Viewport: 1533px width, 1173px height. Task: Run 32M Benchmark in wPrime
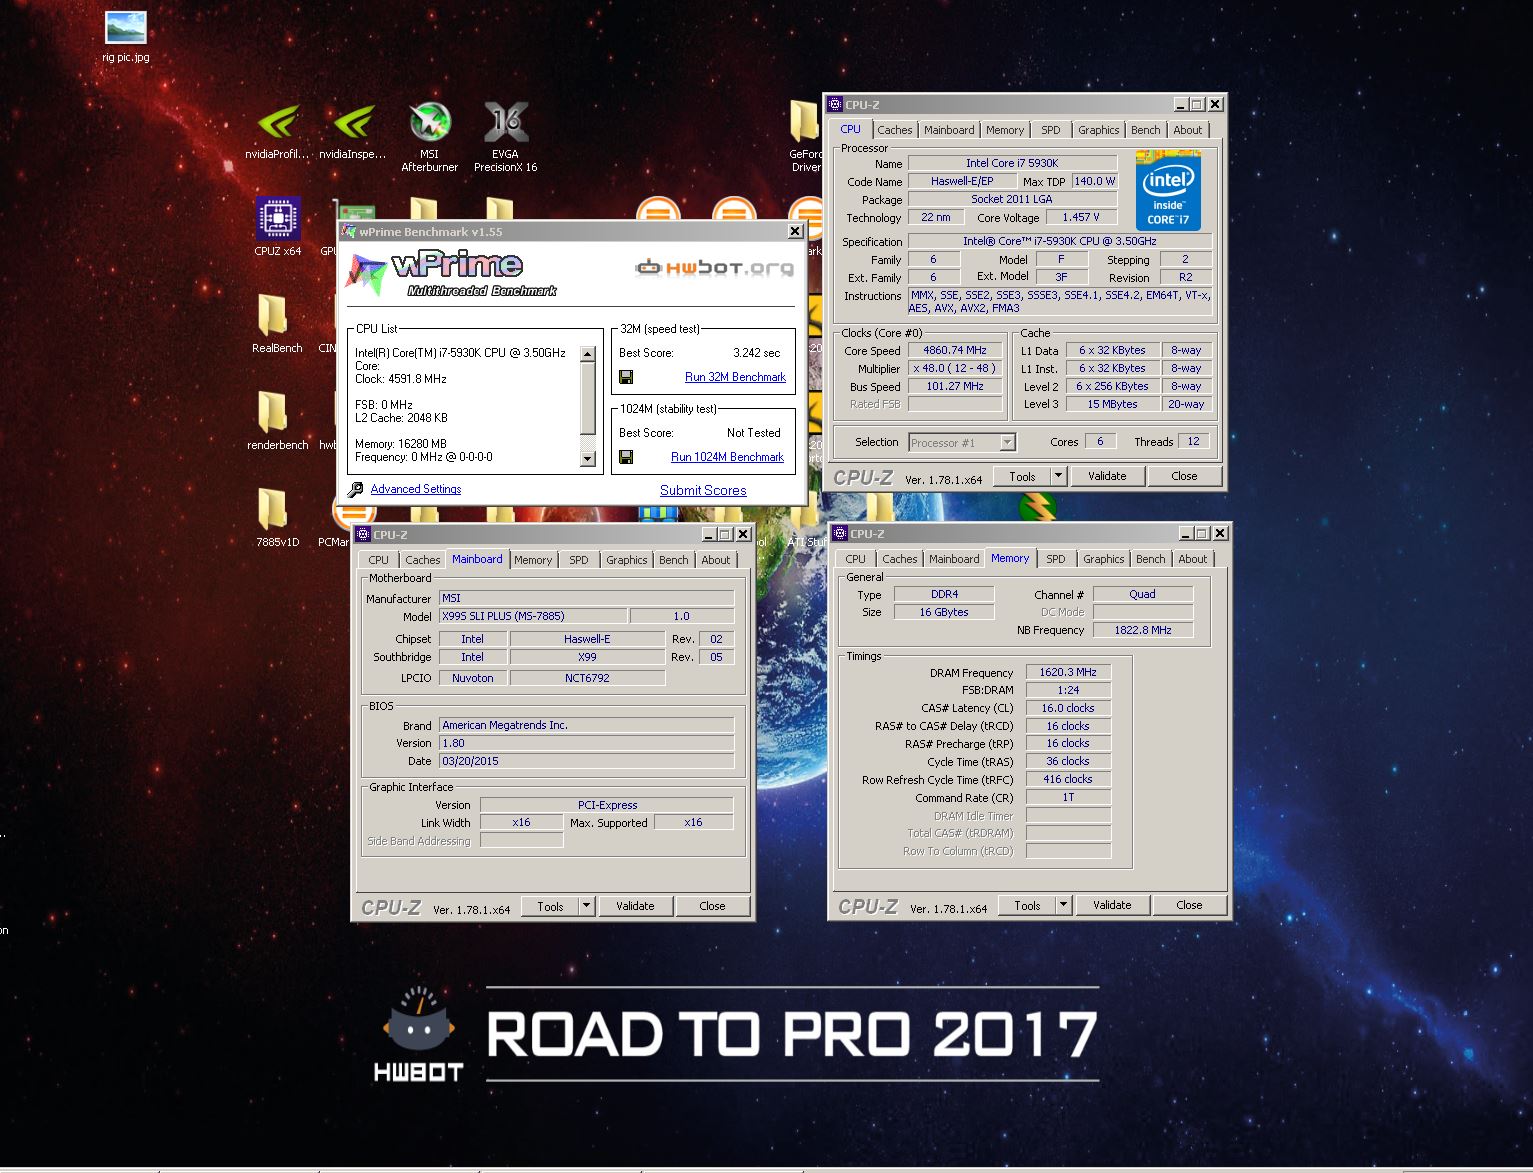[x=735, y=377]
